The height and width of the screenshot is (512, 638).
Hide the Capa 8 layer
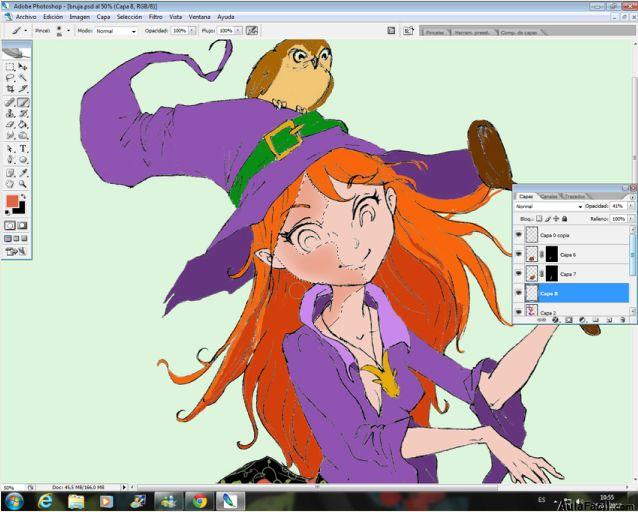[x=518, y=293]
